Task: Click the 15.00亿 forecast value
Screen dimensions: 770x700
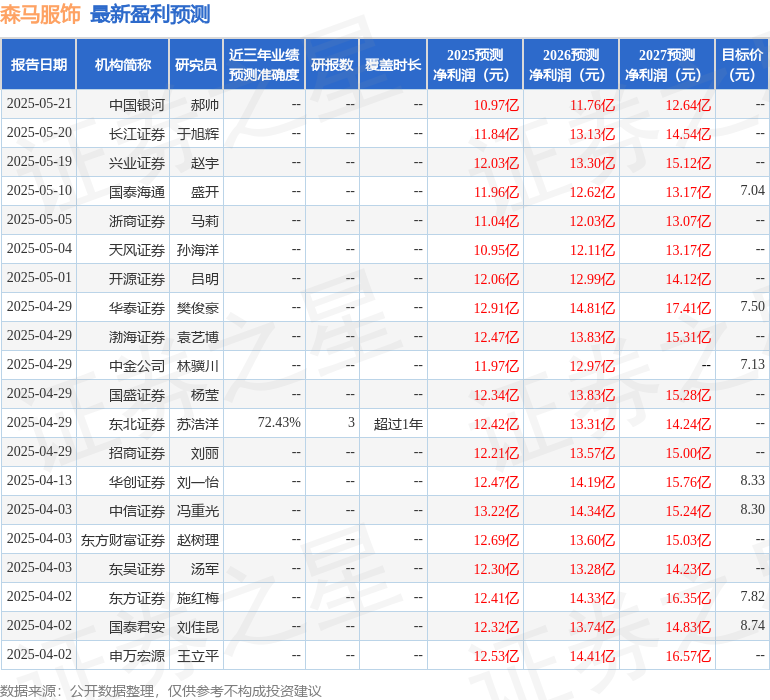Action: 688,453
